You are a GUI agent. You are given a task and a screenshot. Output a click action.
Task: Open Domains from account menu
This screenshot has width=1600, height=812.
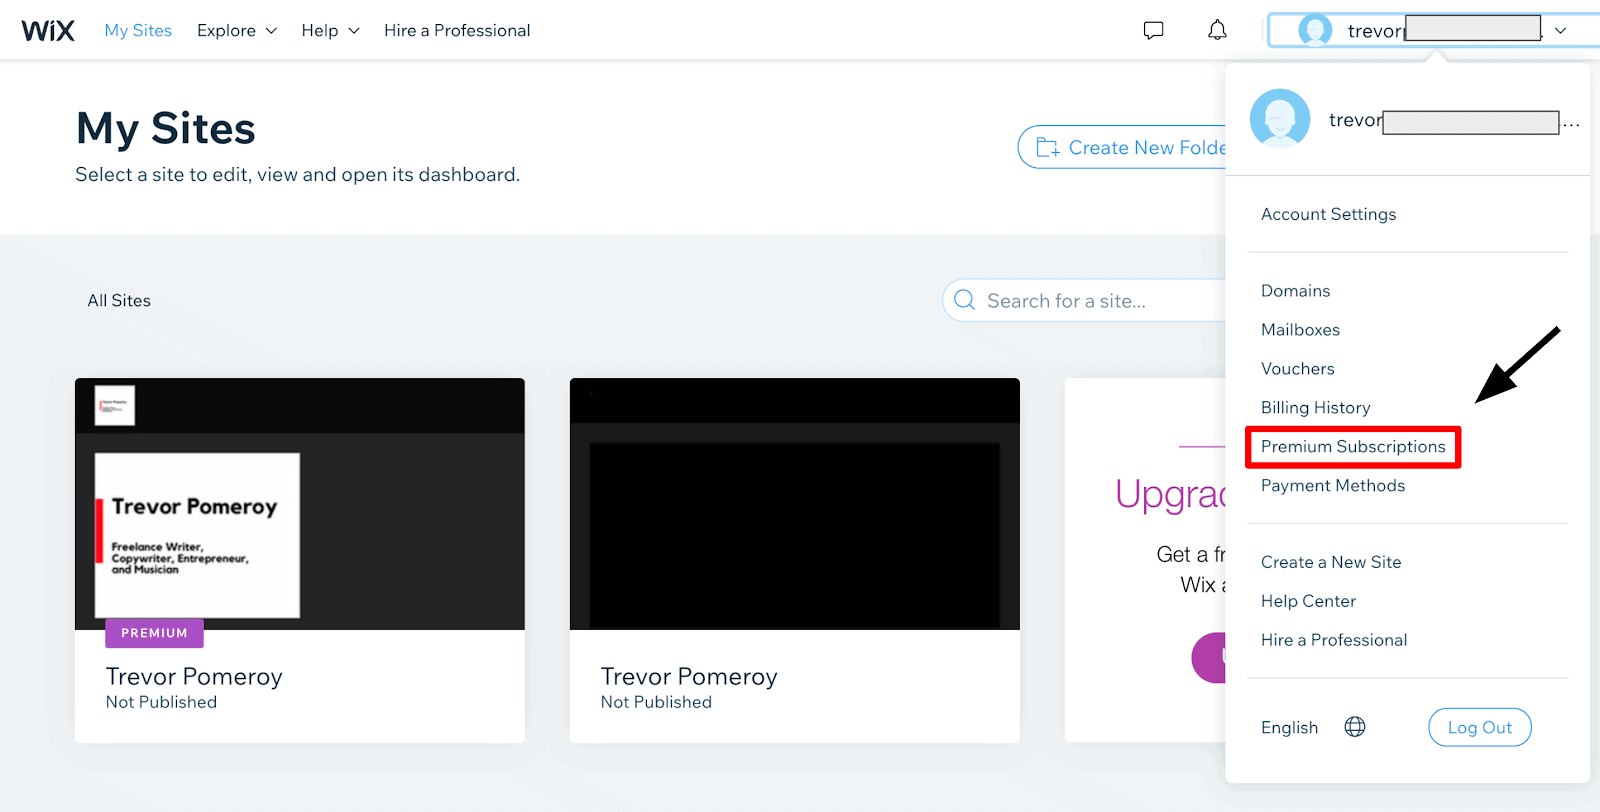tap(1295, 291)
